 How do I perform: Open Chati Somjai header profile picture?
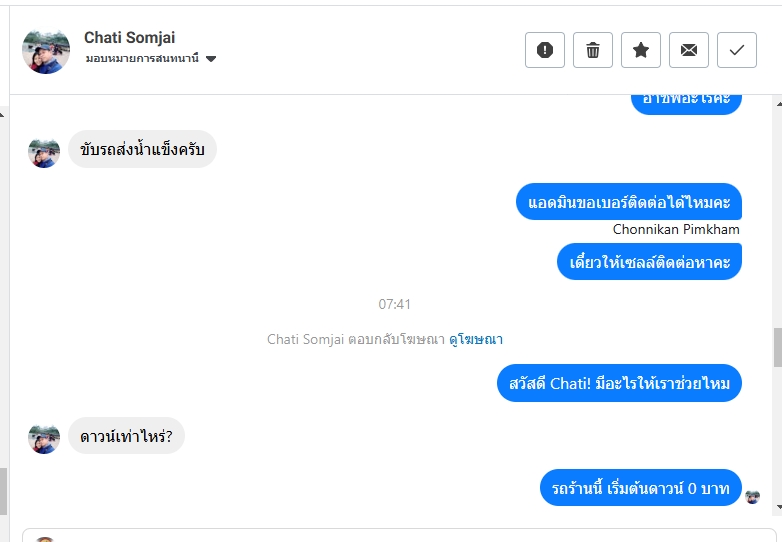point(46,50)
